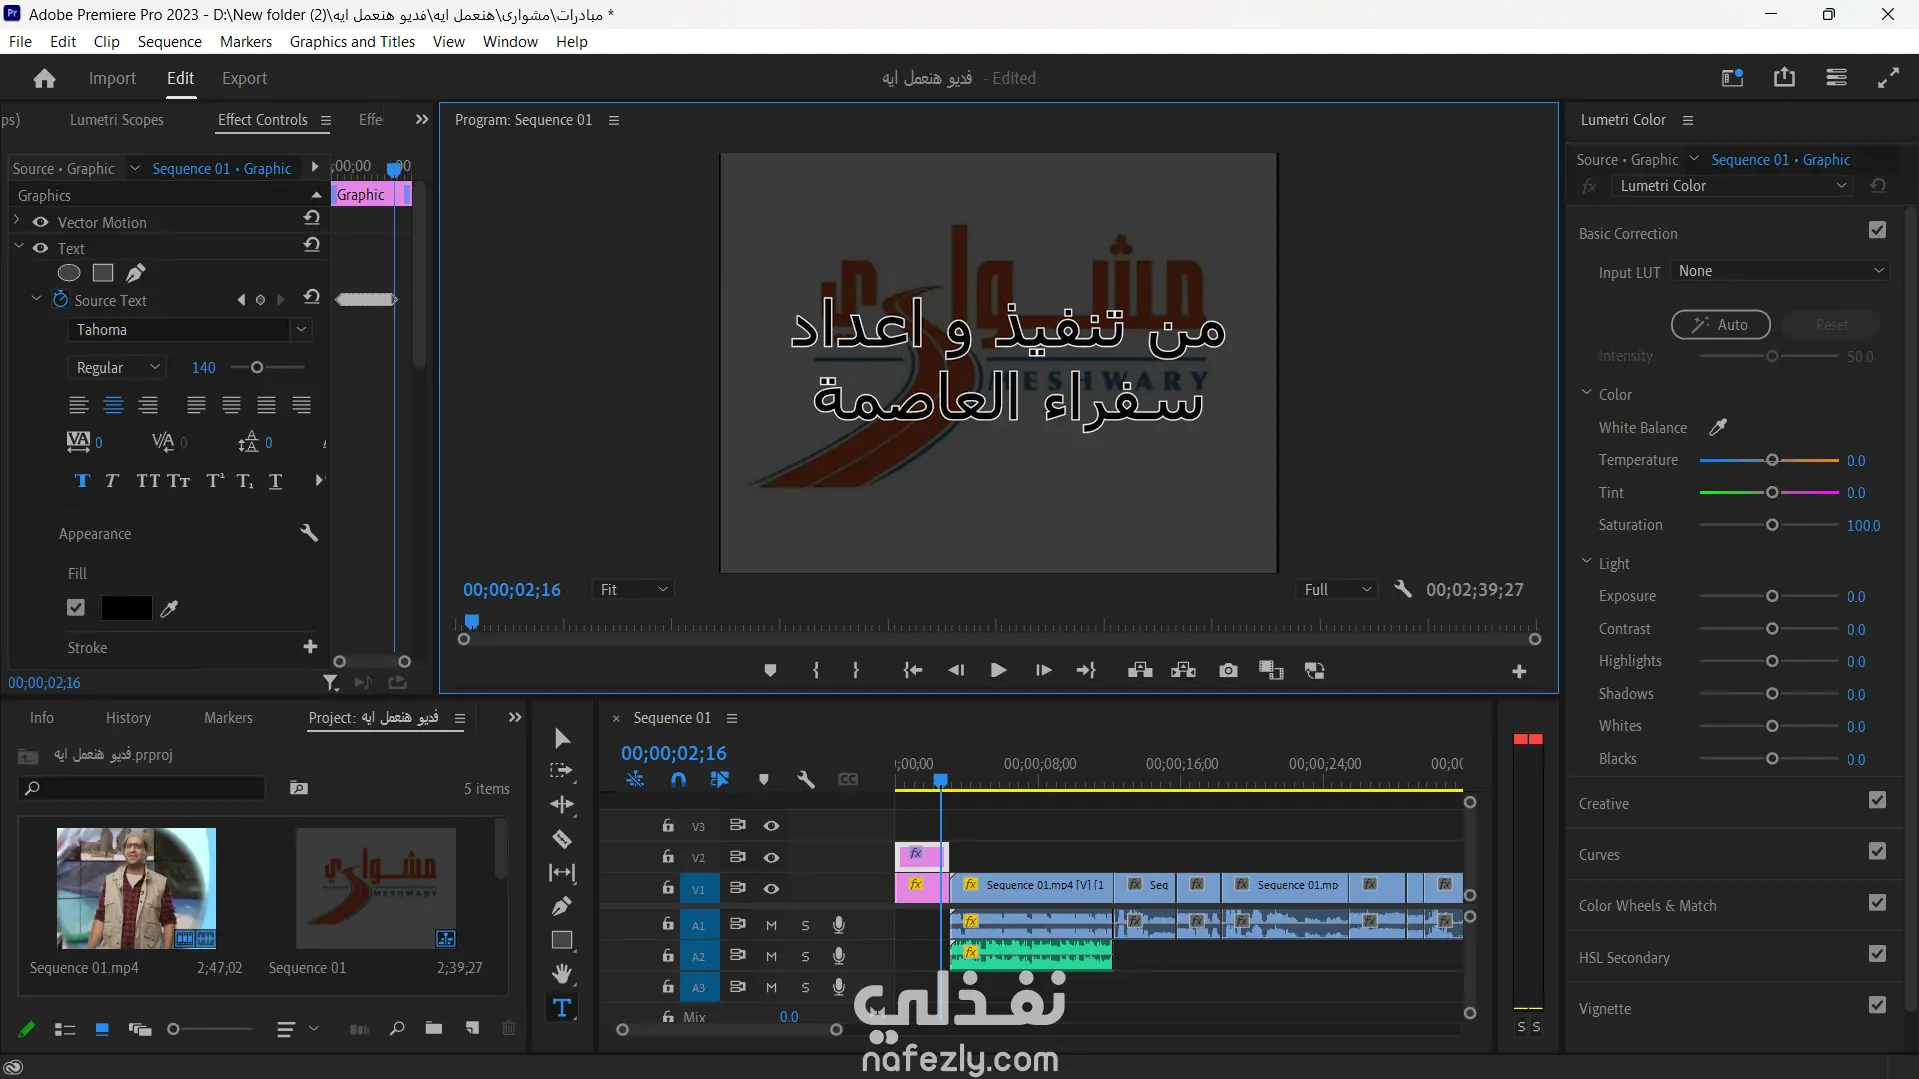
Task: Adjust the Temperature slider
Action: (1770, 460)
